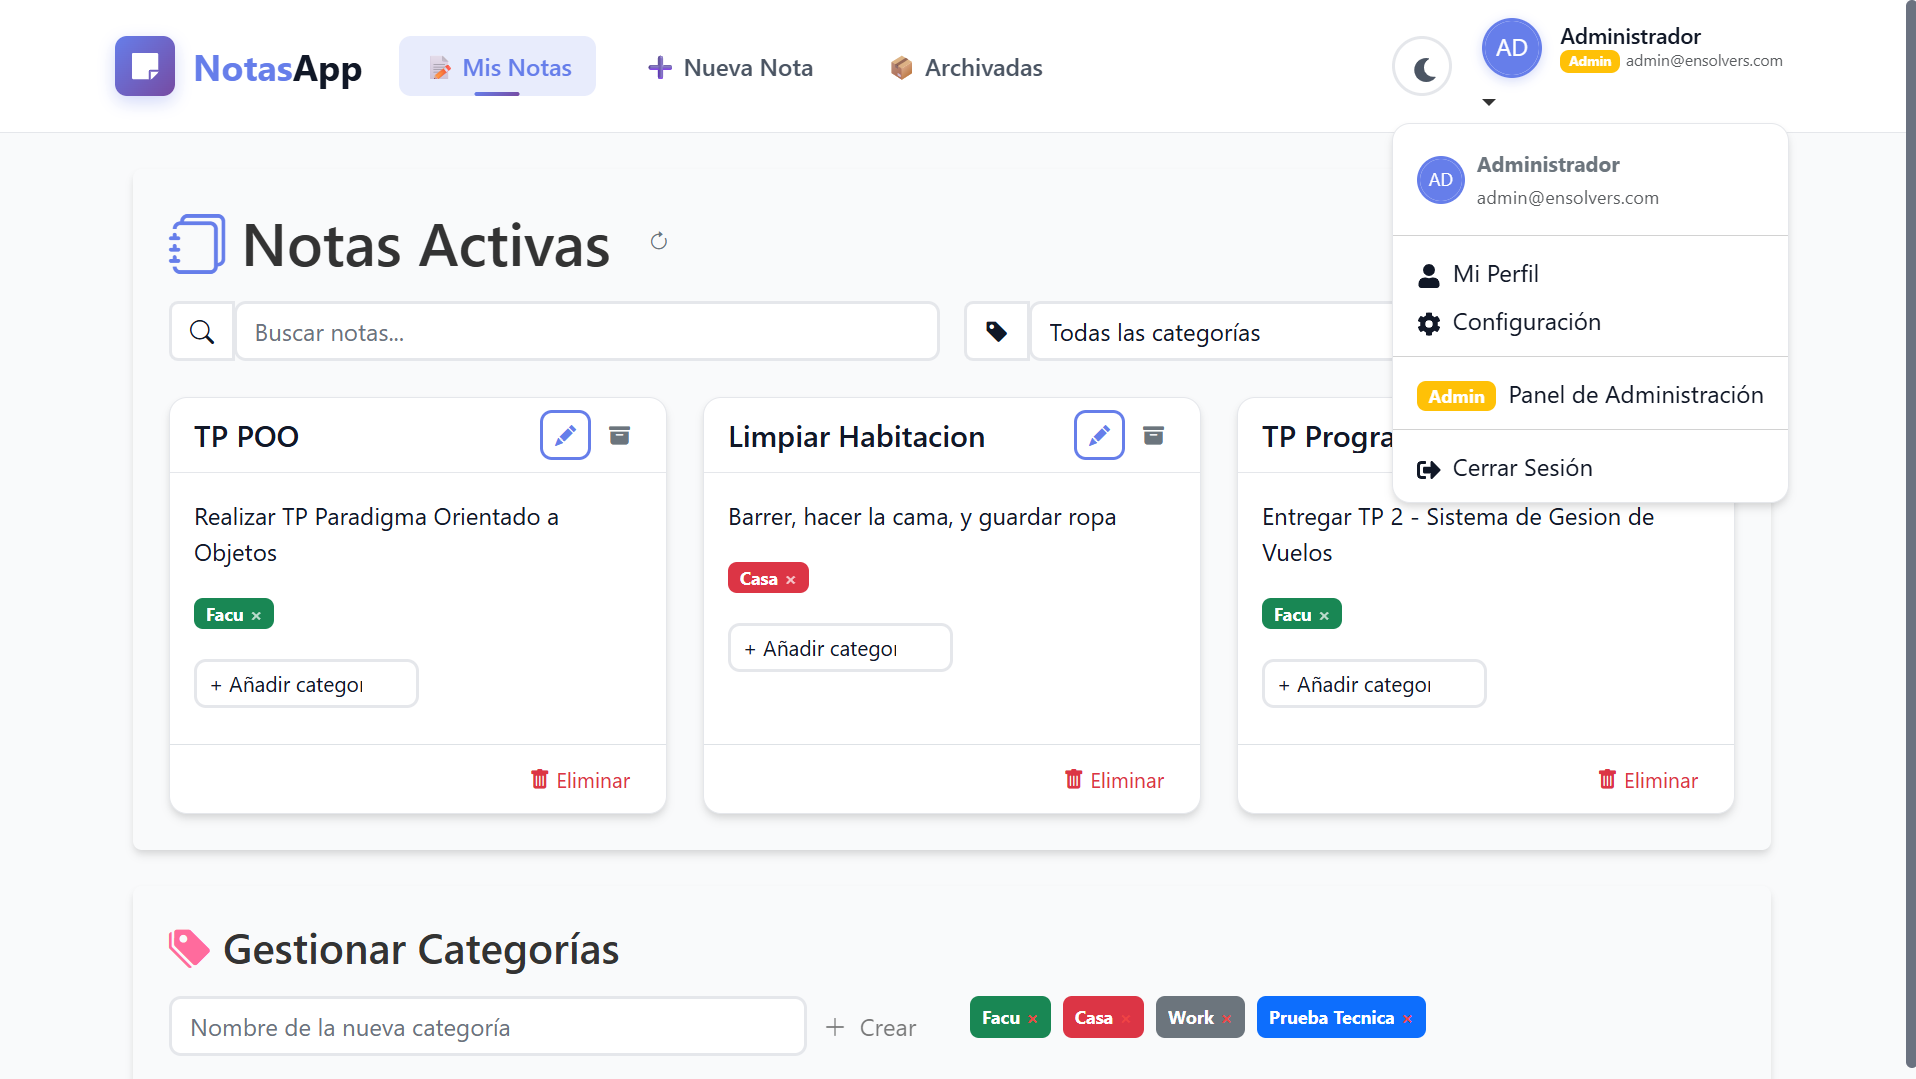The width and height of the screenshot is (1916, 1079).
Task: Archive the Limpiar Habitacion note
Action: 1154,436
